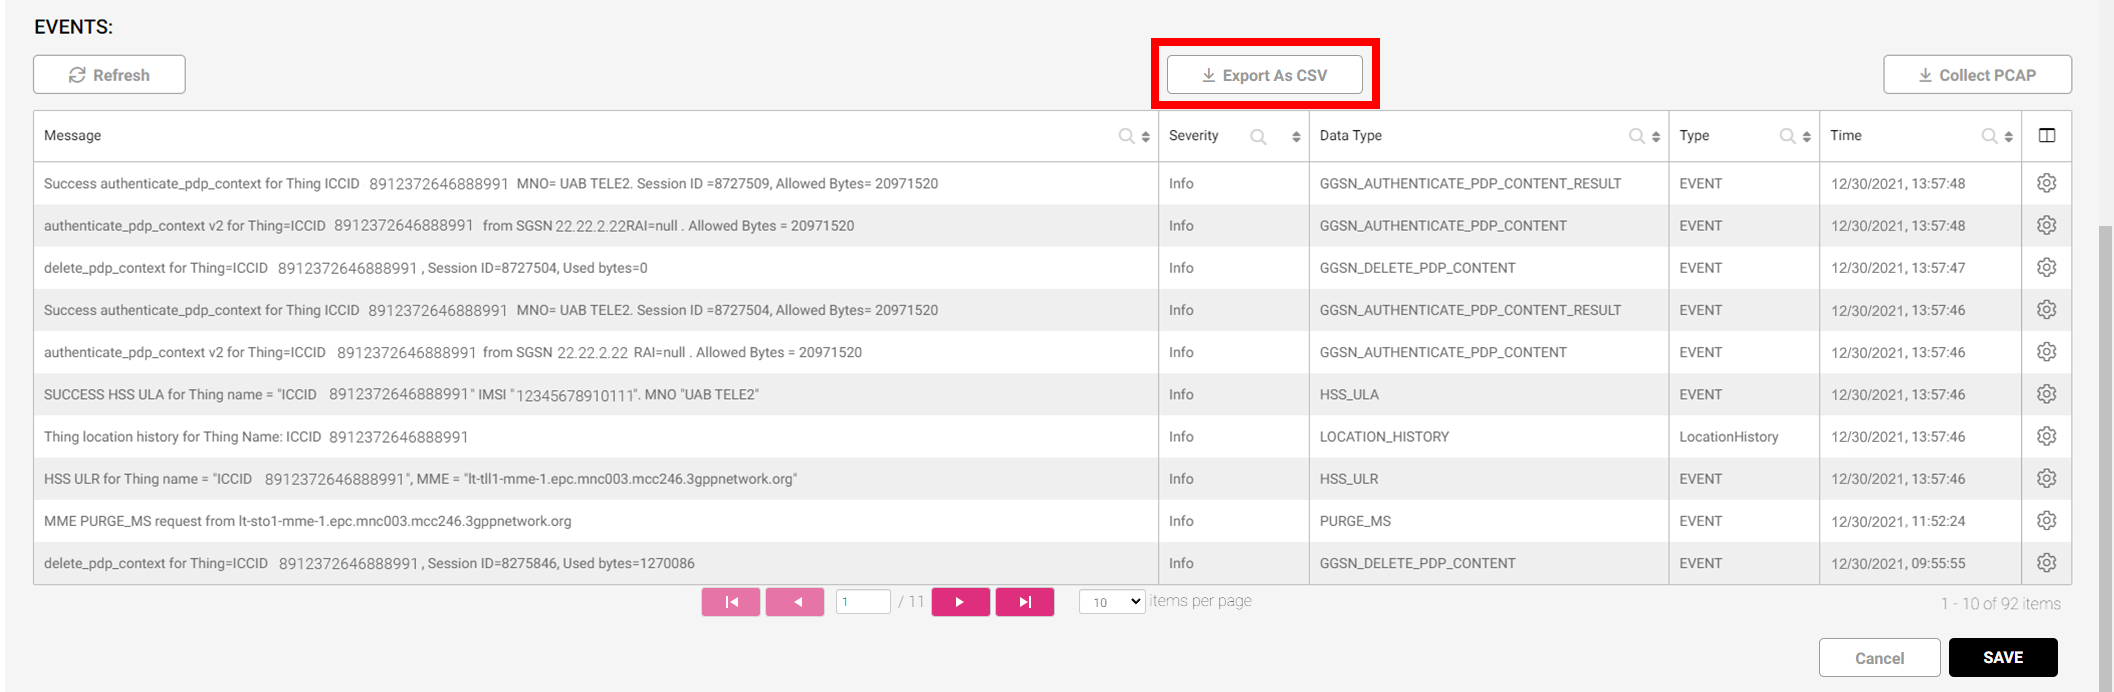This screenshot has height=692, width=2114.
Task: Select the SUCCESS HSS ULA message
Action: coord(401,395)
